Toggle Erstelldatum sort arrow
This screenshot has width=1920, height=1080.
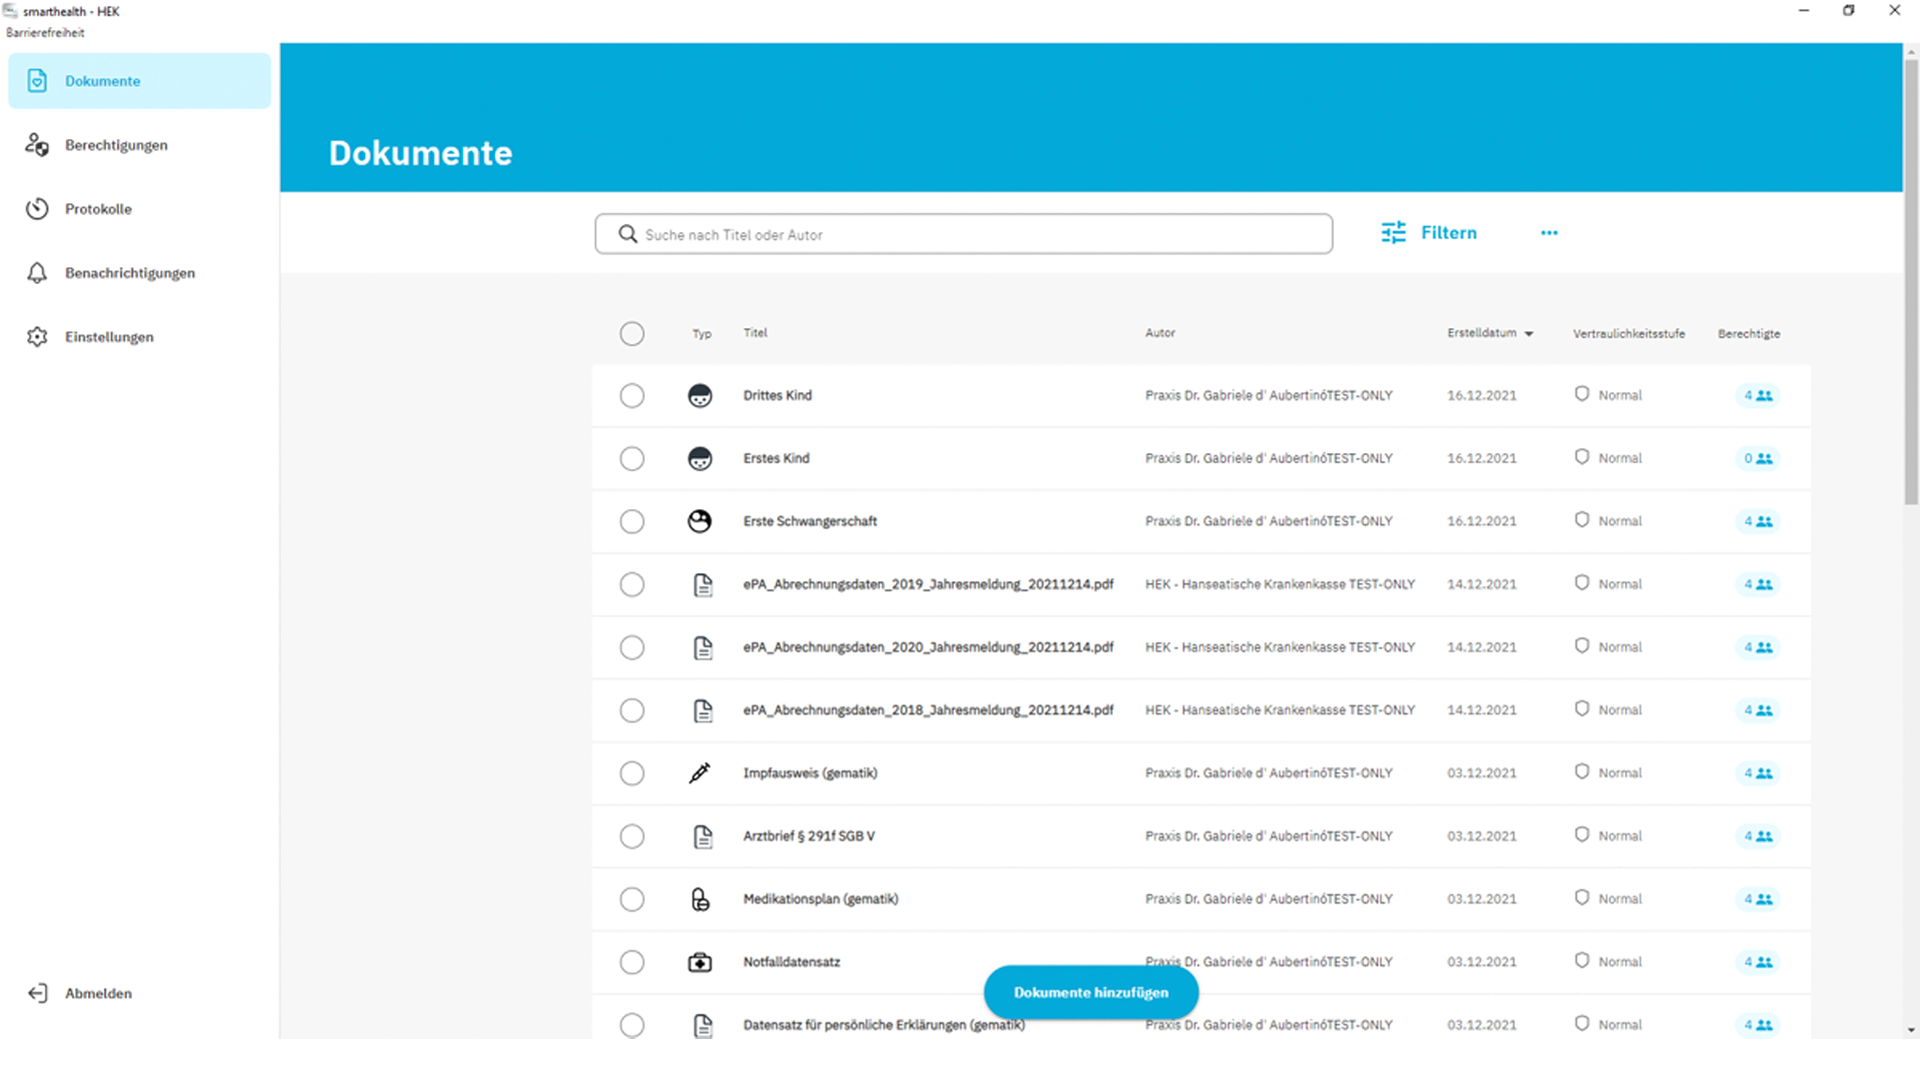pyautogui.click(x=1529, y=334)
